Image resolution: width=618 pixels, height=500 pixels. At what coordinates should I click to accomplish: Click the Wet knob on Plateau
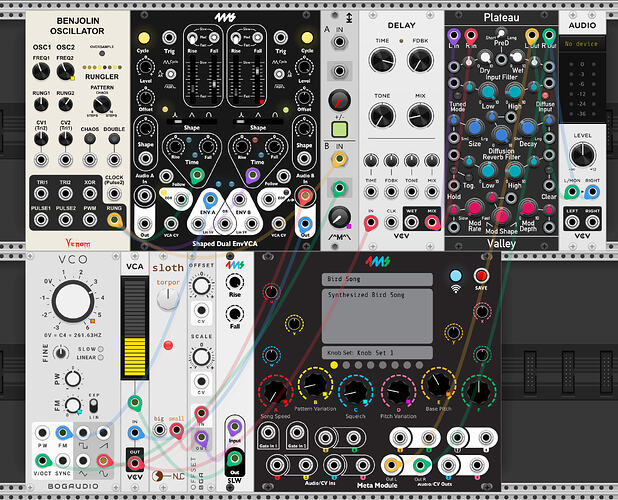[516, 58]
